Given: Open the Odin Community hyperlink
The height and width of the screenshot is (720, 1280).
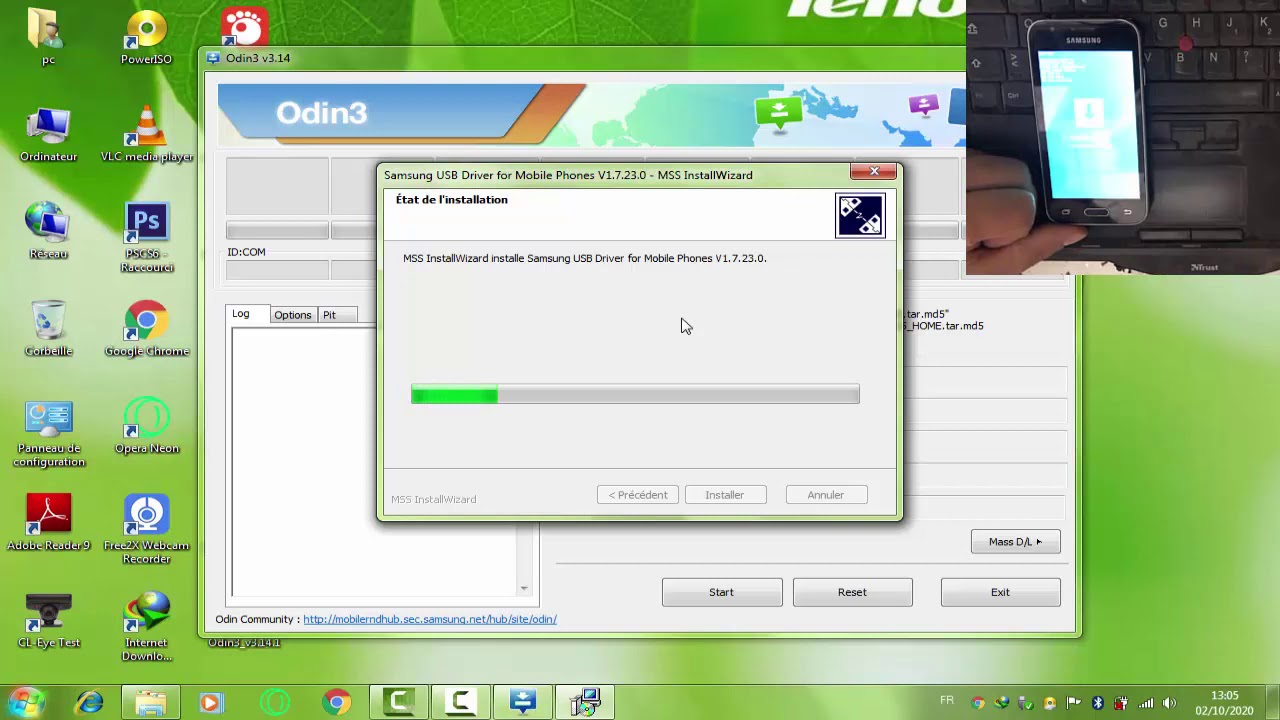Looking at the screenshot, I should [430, 619].
